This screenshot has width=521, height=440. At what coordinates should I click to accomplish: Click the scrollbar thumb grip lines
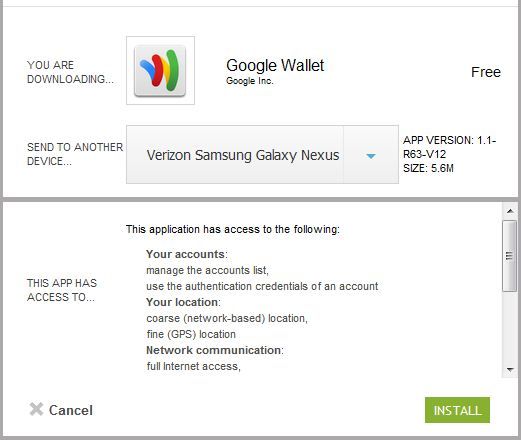(x=509, y=256)
